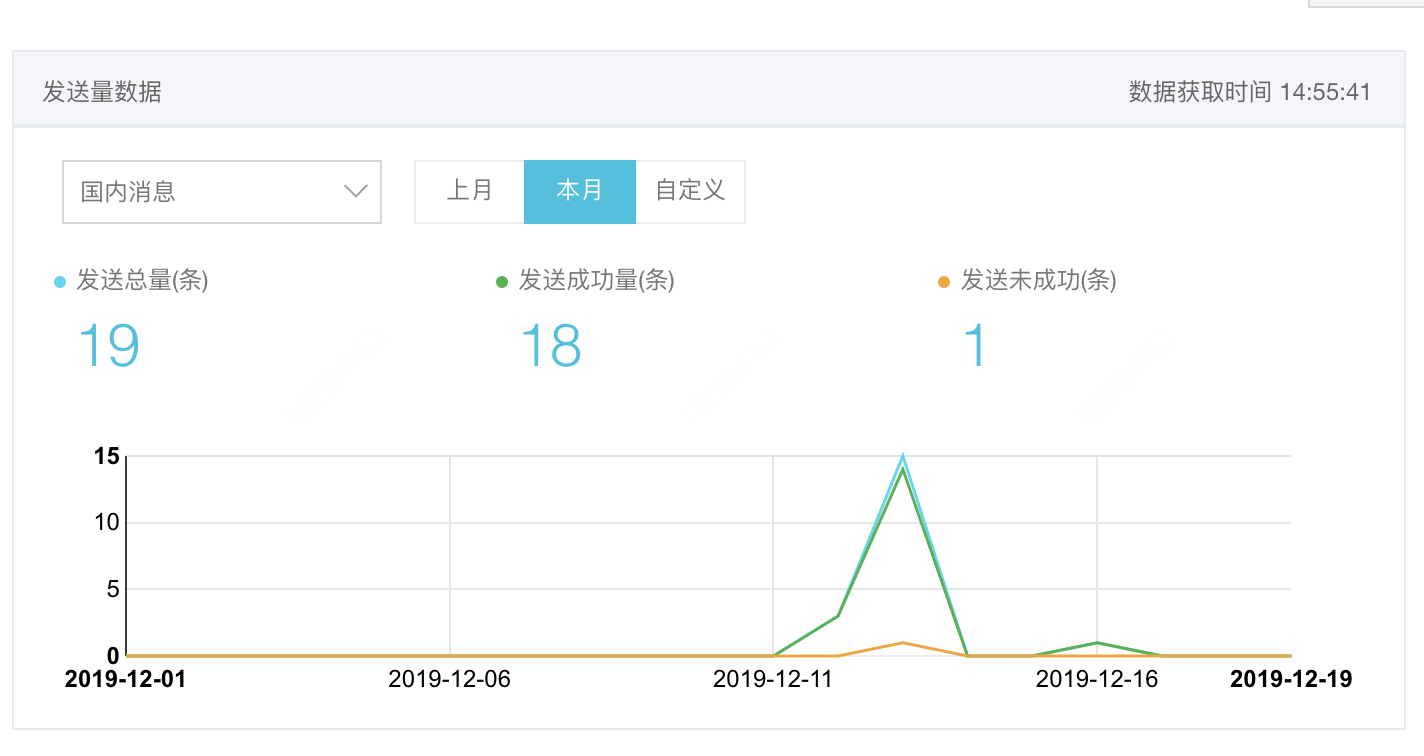The image size is (1424, 756).
Task: Click the failed sent value 1
Action: [974, 345]
